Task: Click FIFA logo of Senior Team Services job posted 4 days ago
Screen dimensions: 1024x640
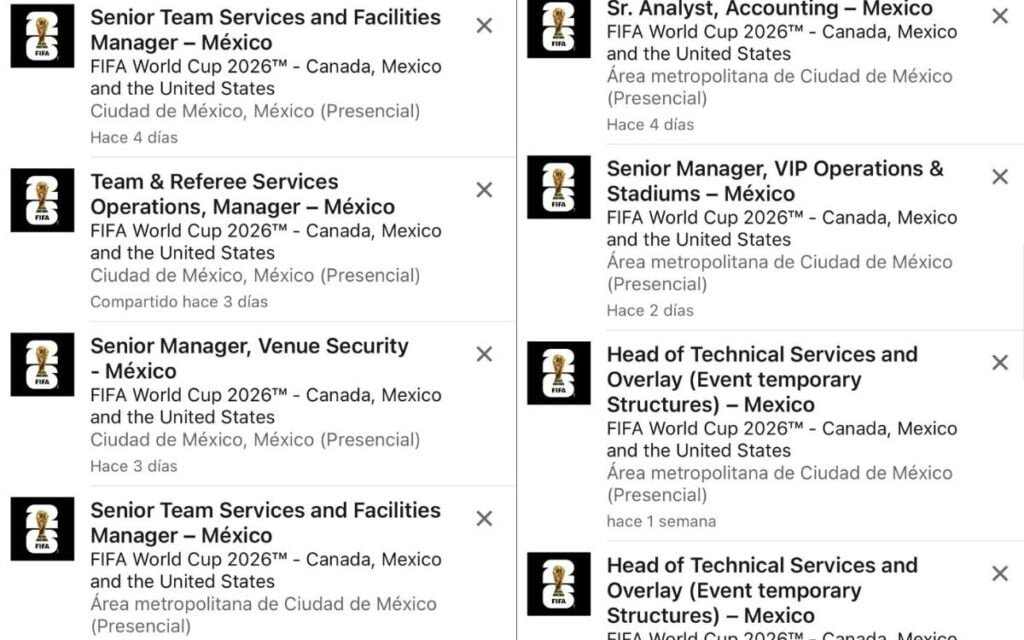Action: point(42,36)
